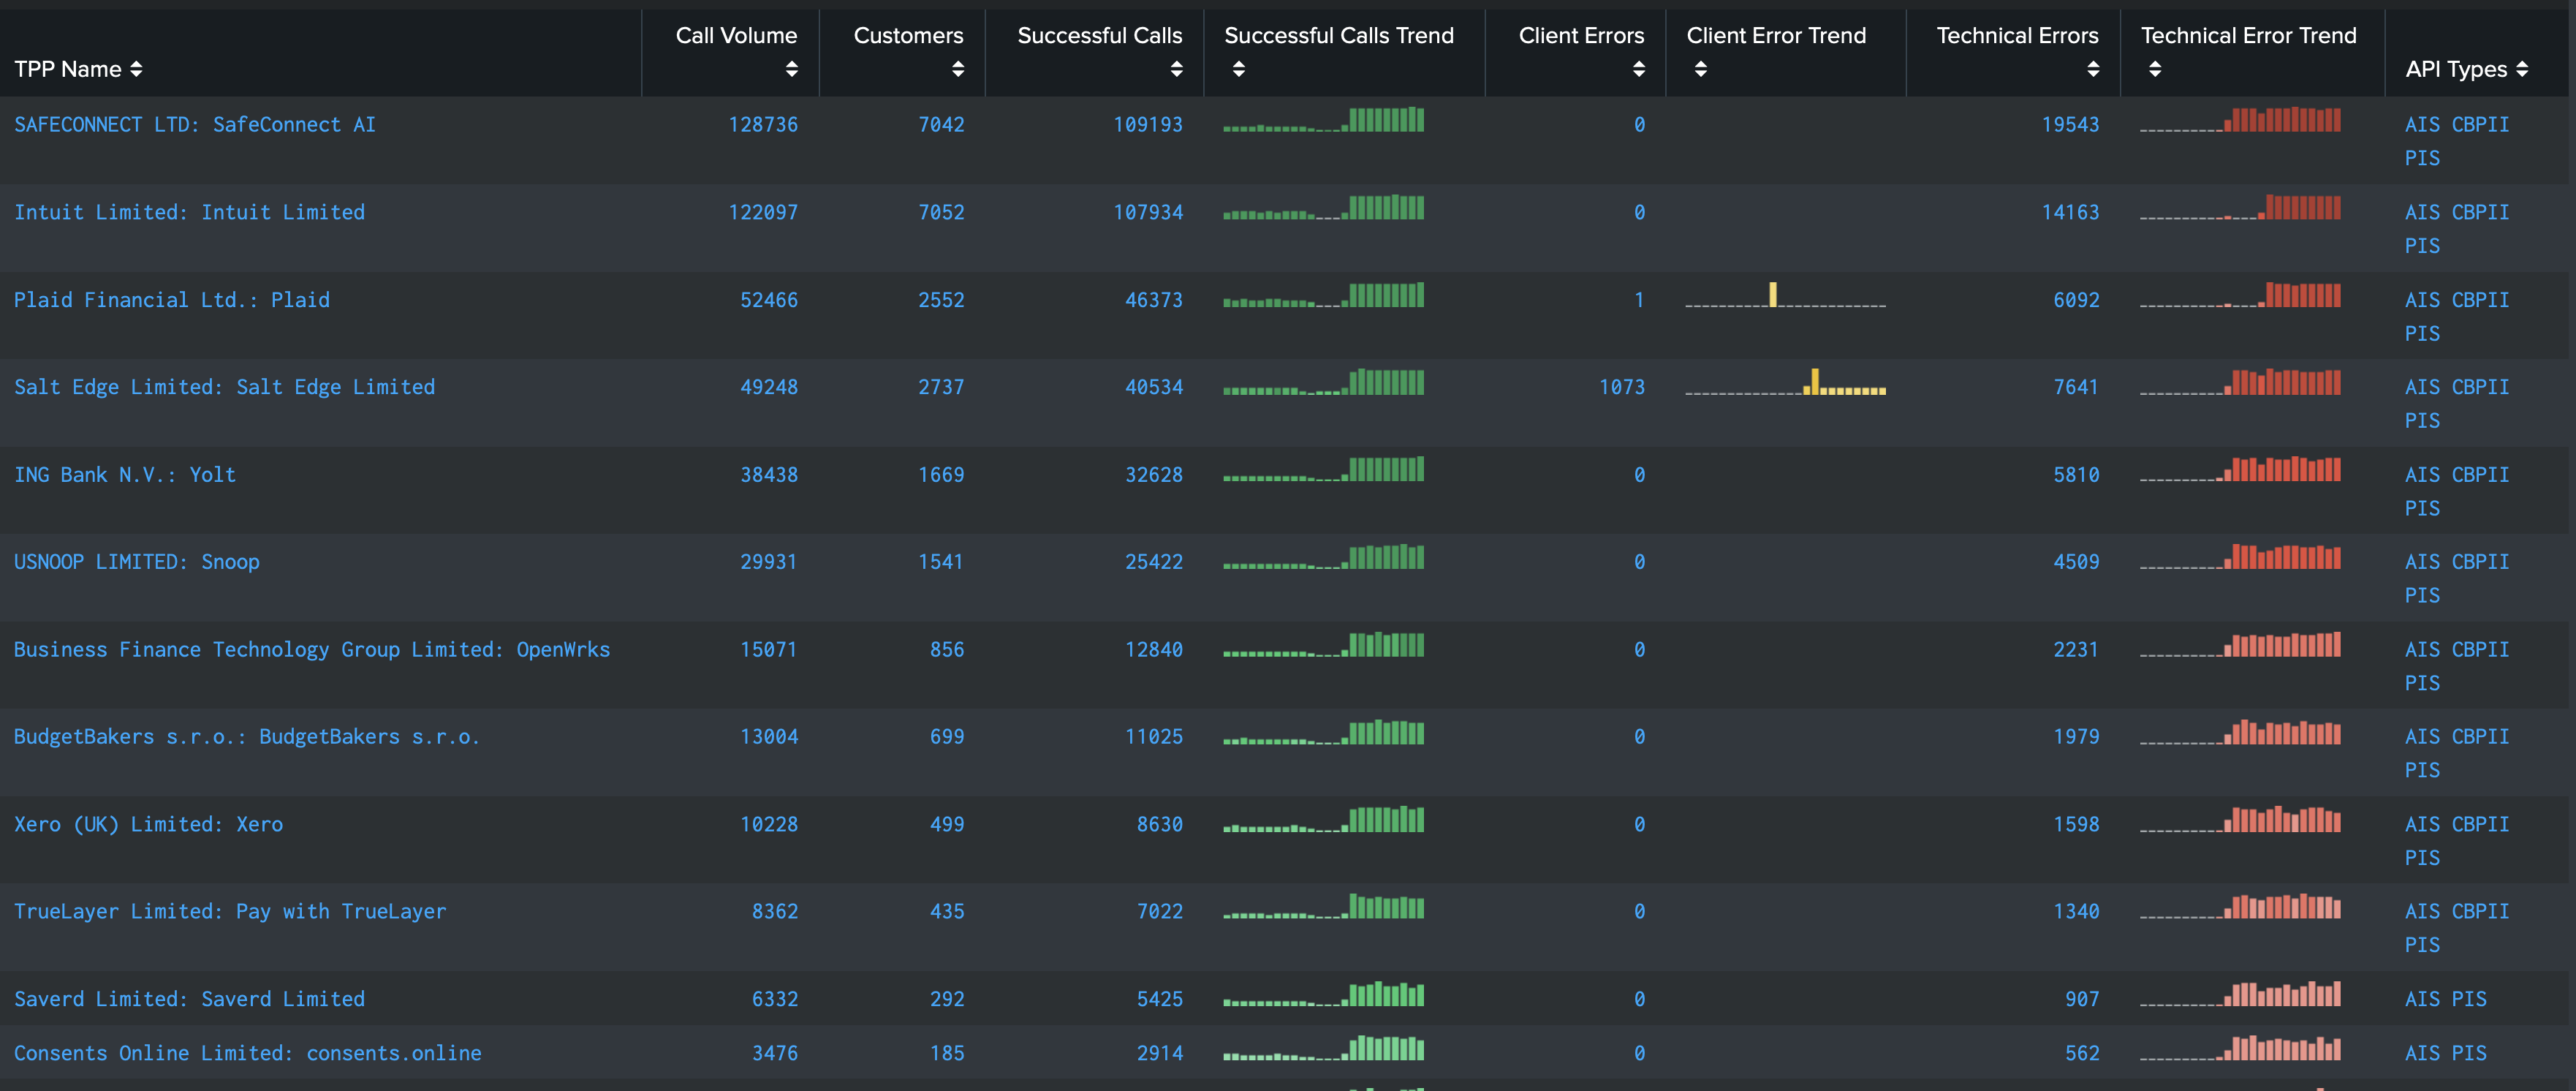Click Salt Edge client error trend sparkline

(x=1785, y=383)
